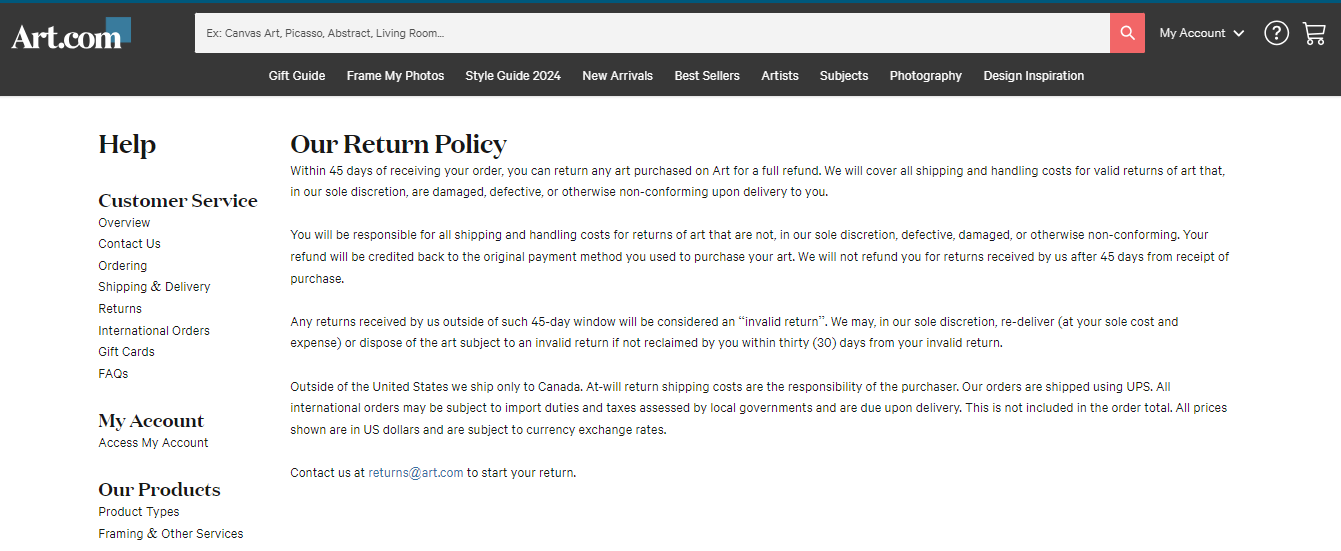Click Access My Account link
Viewport: 1341px width, 551px height.
(x=153, y=443)
